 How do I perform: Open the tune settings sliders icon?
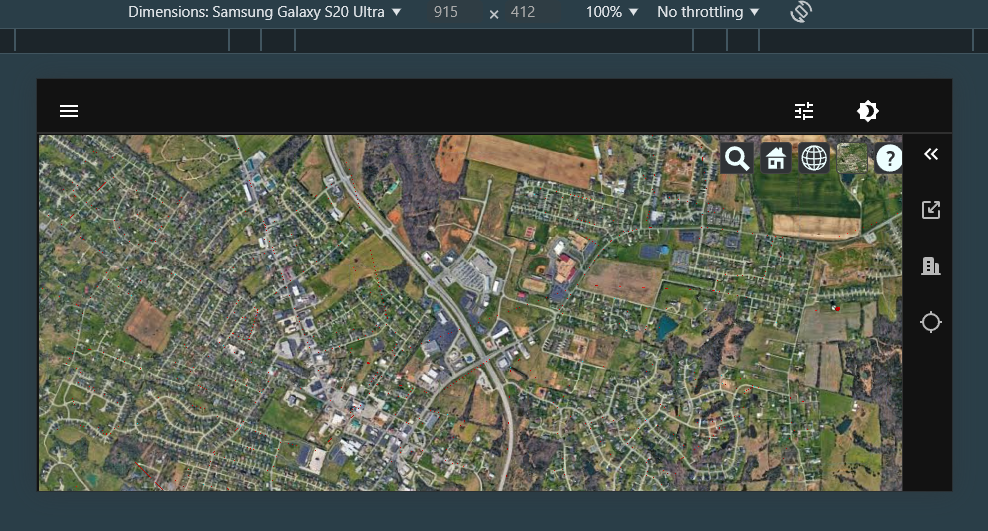coord(803,111)
